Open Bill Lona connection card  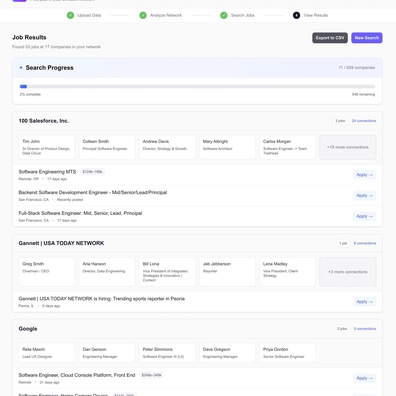tap(167, 272)
